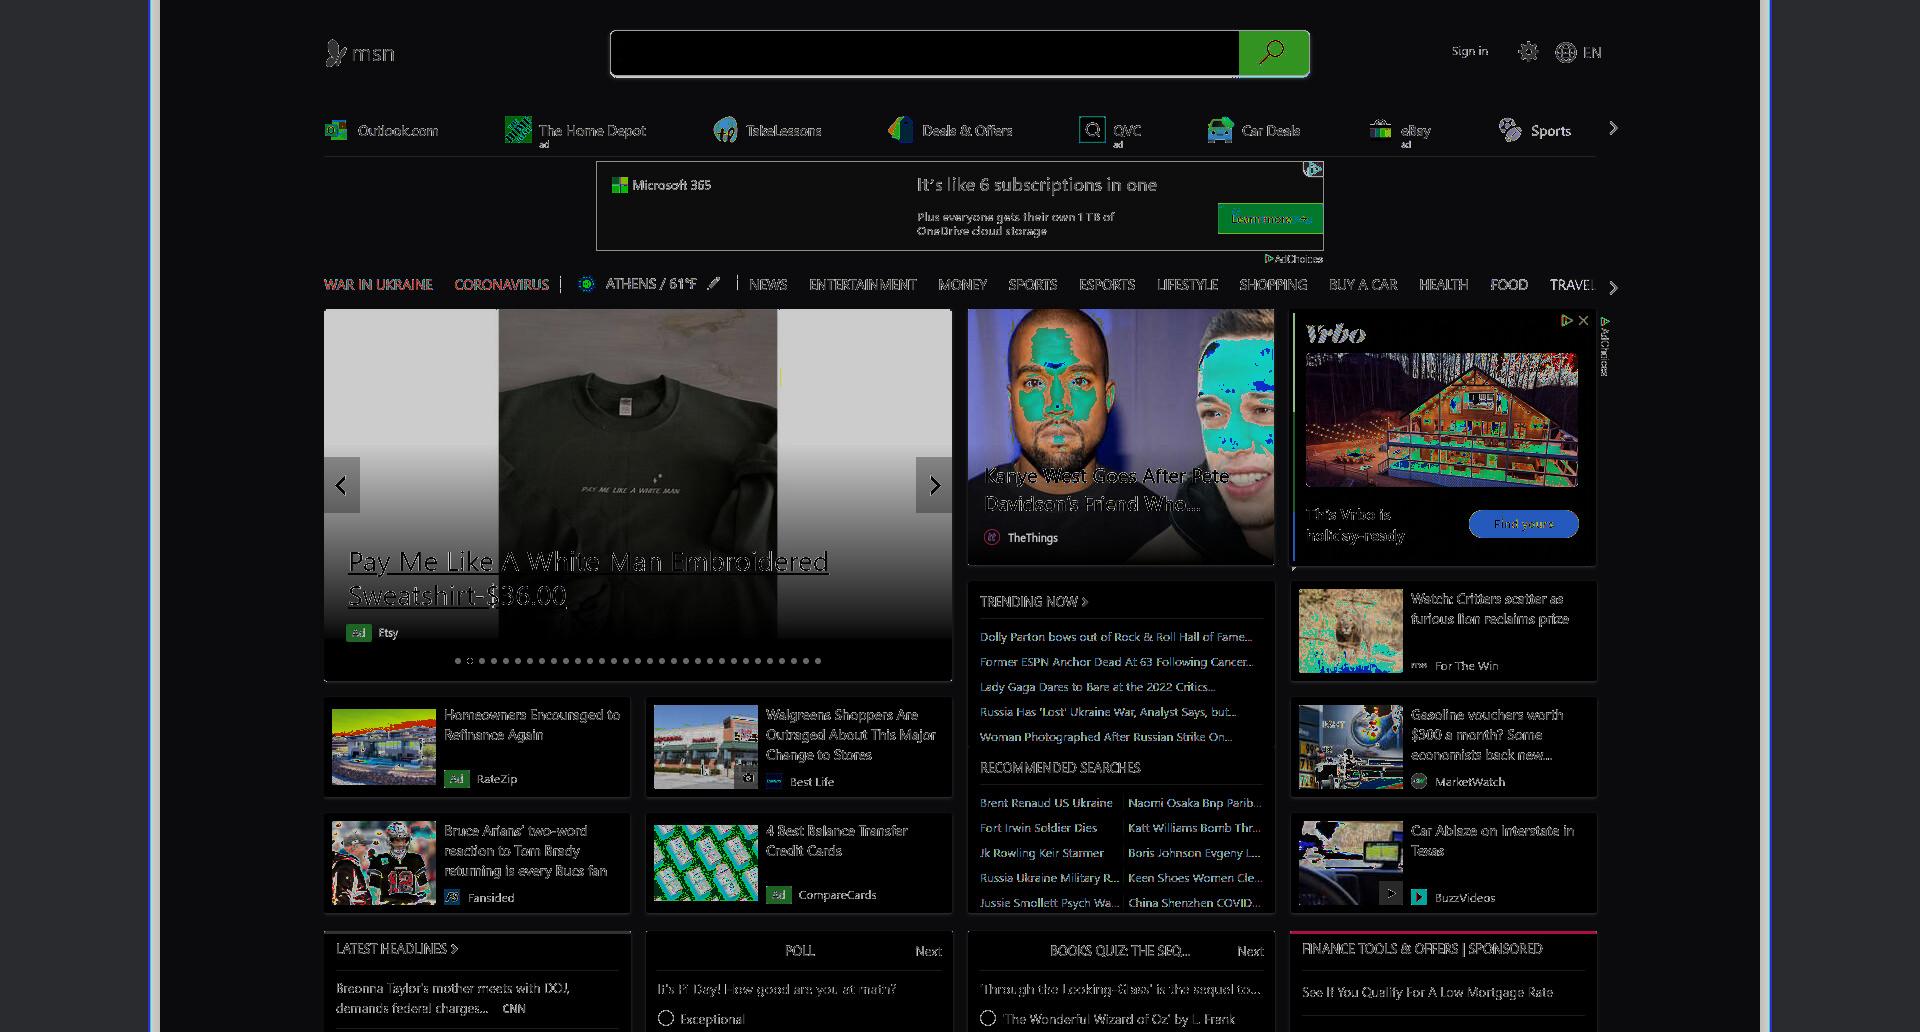The width and height of the screenshot is (1920, 1032).
Task: Open the Low Mortgage Rate sponsored link
Action: [1427, 992]
